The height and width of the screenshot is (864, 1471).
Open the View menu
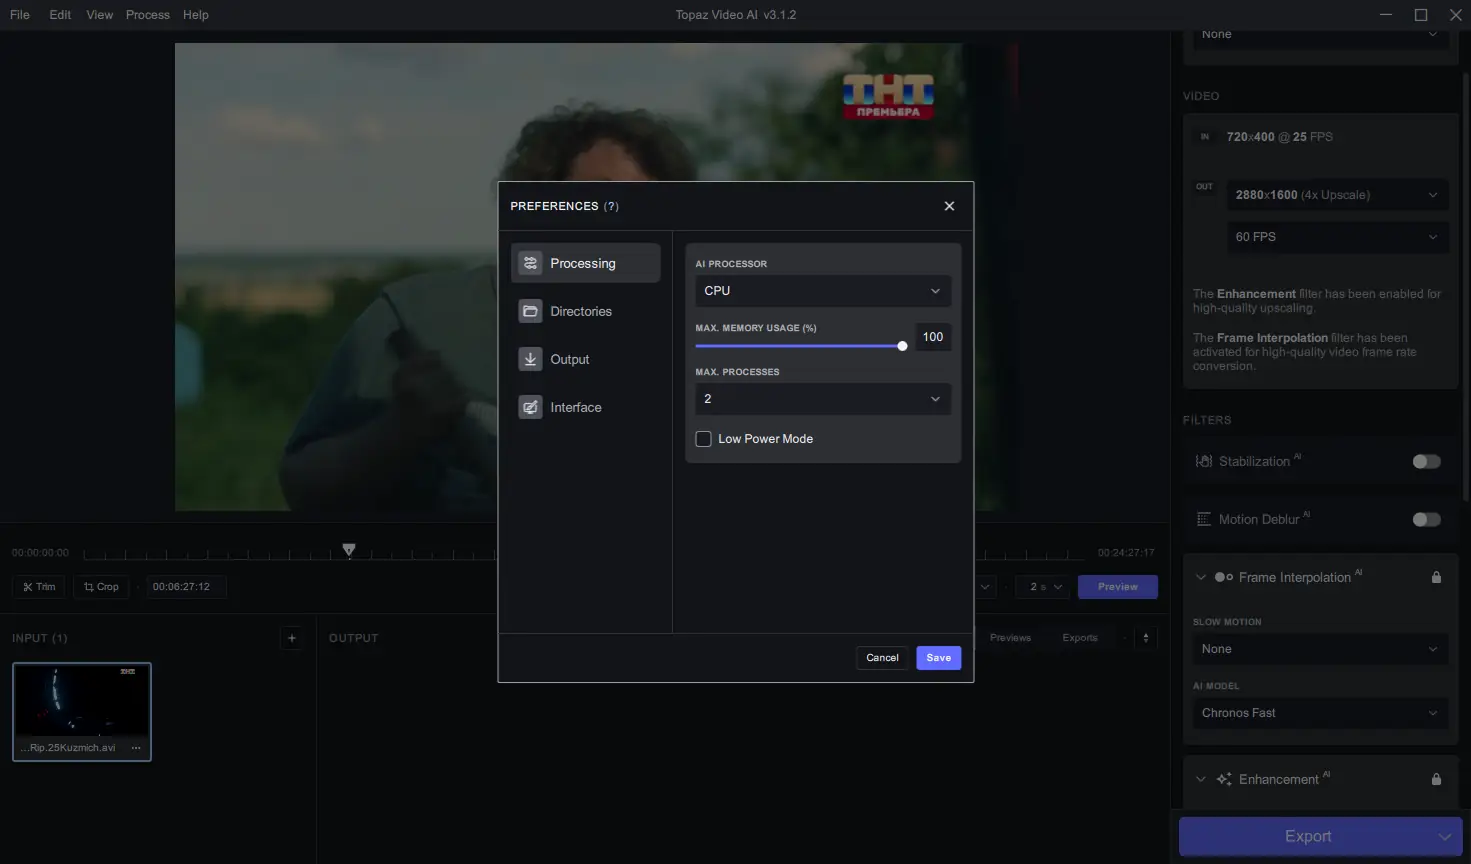(100, 15)
